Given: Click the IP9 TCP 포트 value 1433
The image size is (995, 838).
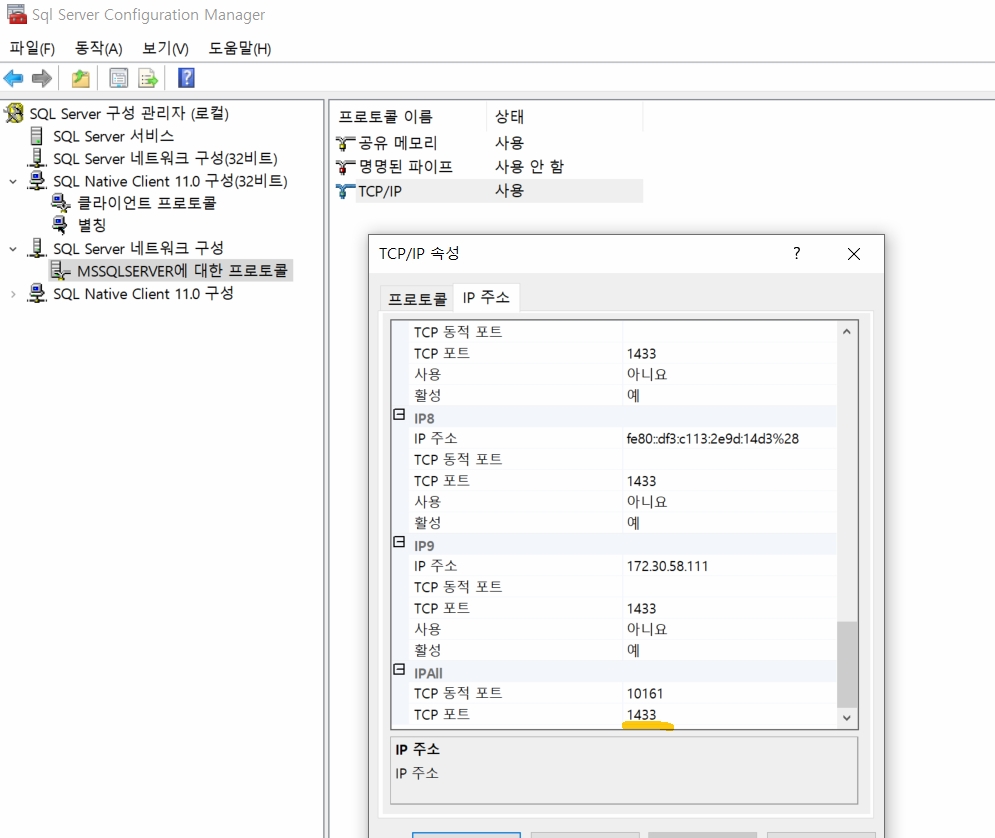Looking at the screenshot, I should 641,609.
